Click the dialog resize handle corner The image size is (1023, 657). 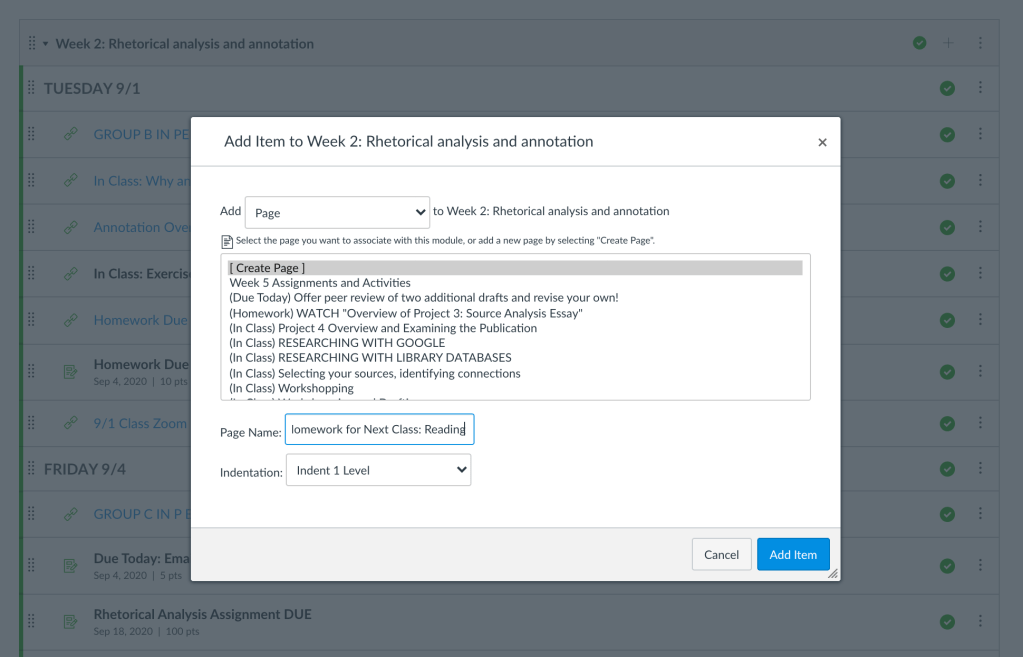point(832,573)
